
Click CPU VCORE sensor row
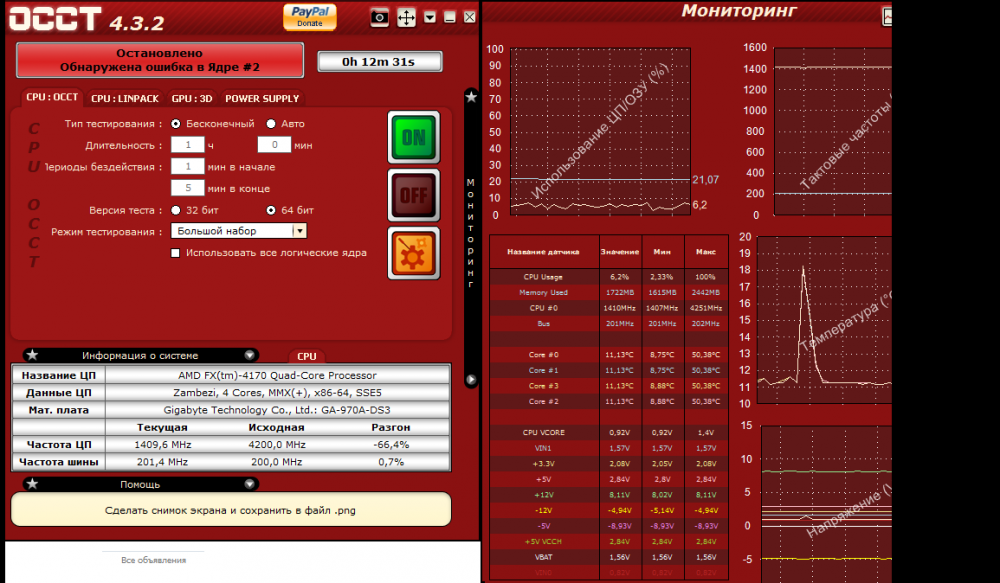coord(608,432)
